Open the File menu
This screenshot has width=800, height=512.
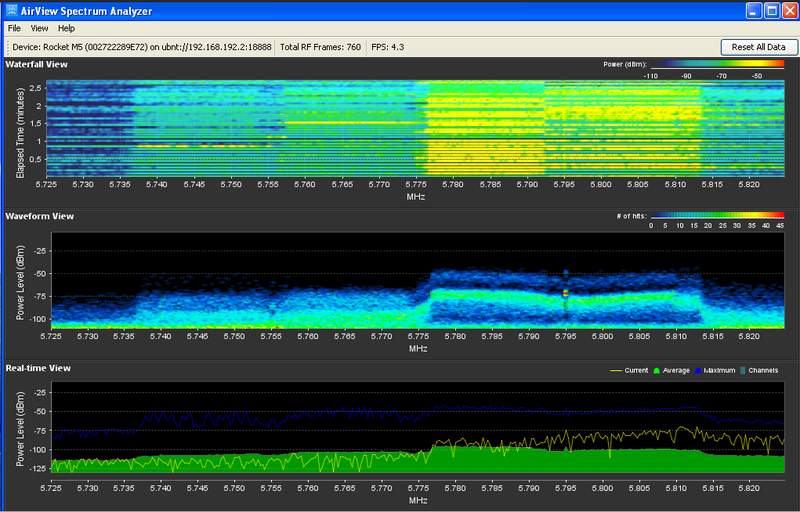[14, 29]
